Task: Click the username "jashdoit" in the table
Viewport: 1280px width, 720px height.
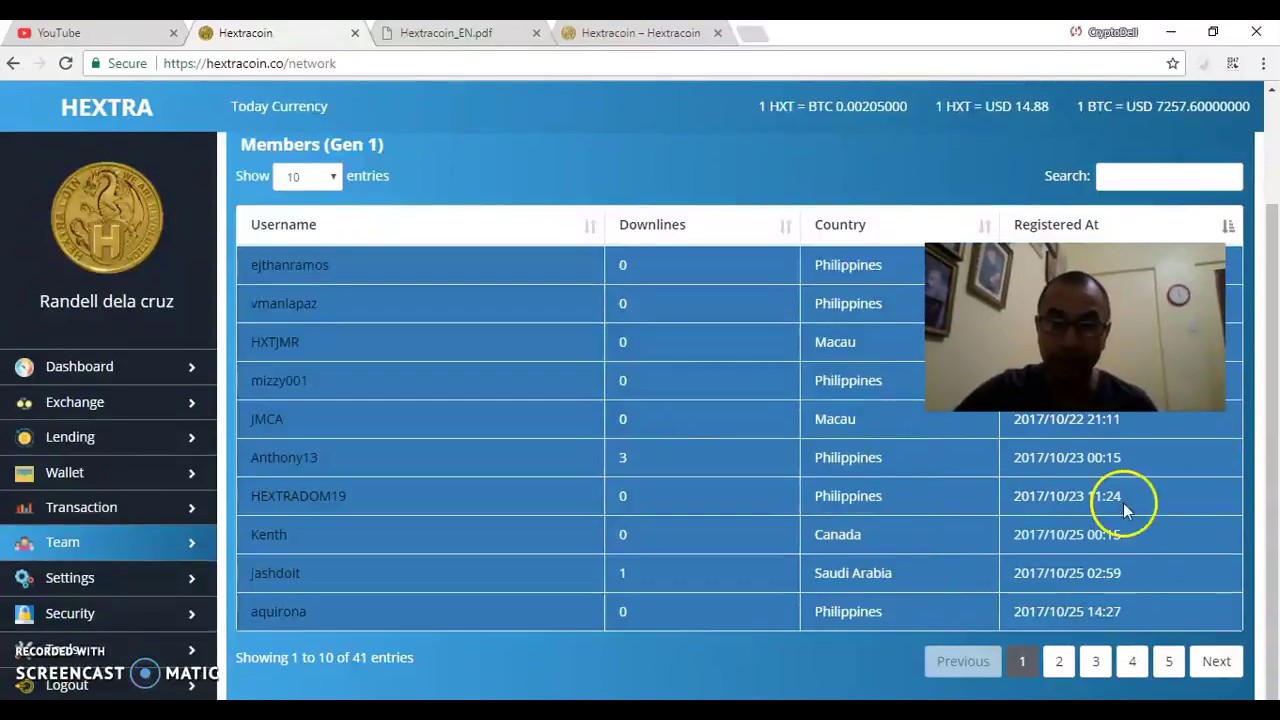Action: (275, 573)
